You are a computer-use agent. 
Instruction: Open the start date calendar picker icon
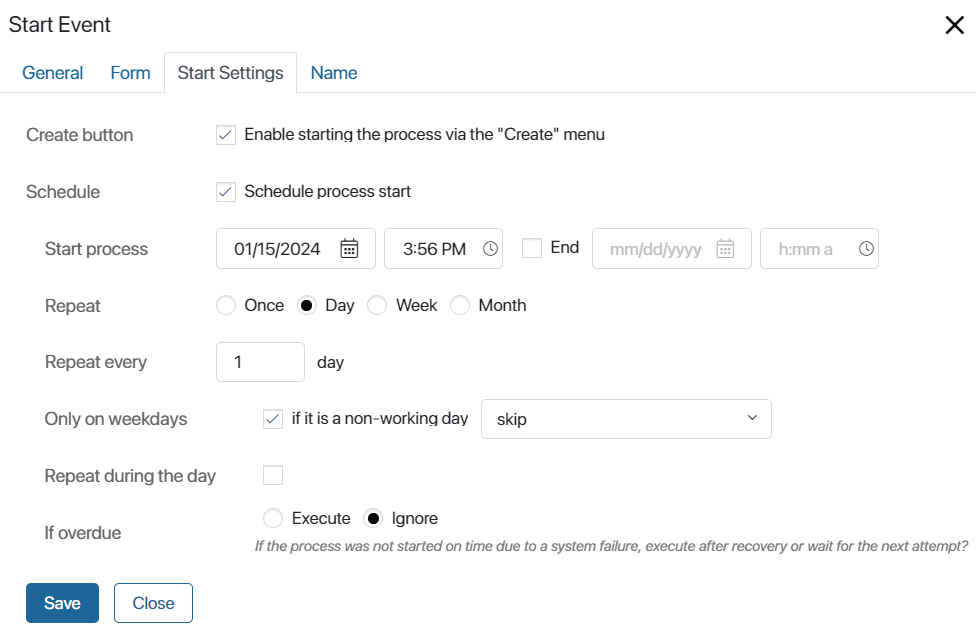click(x=349, y=248)
